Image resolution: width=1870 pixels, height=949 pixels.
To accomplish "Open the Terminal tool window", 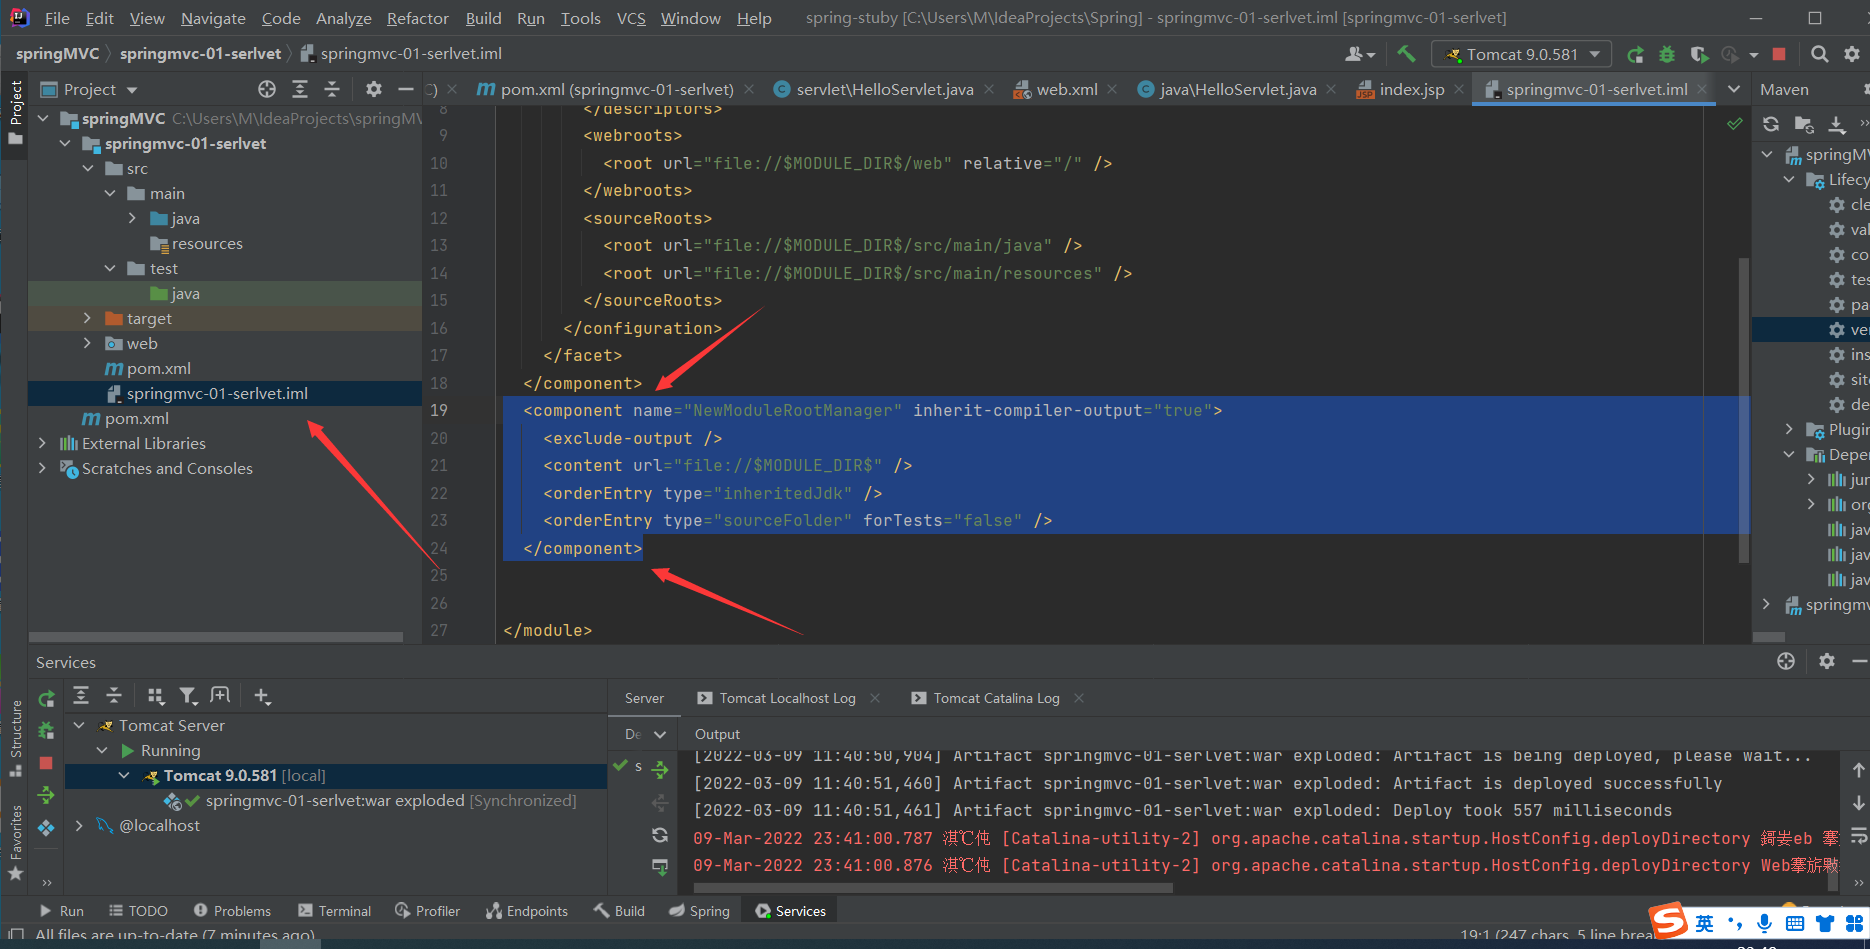I will click(x=334, y=910).
